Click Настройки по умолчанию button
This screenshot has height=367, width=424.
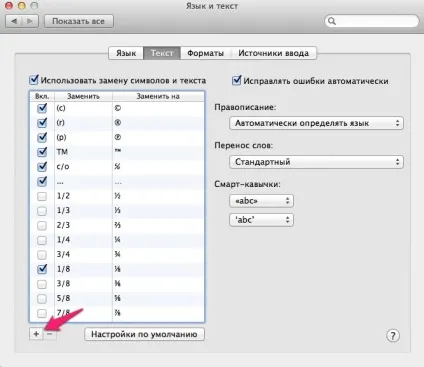[144, 334]
